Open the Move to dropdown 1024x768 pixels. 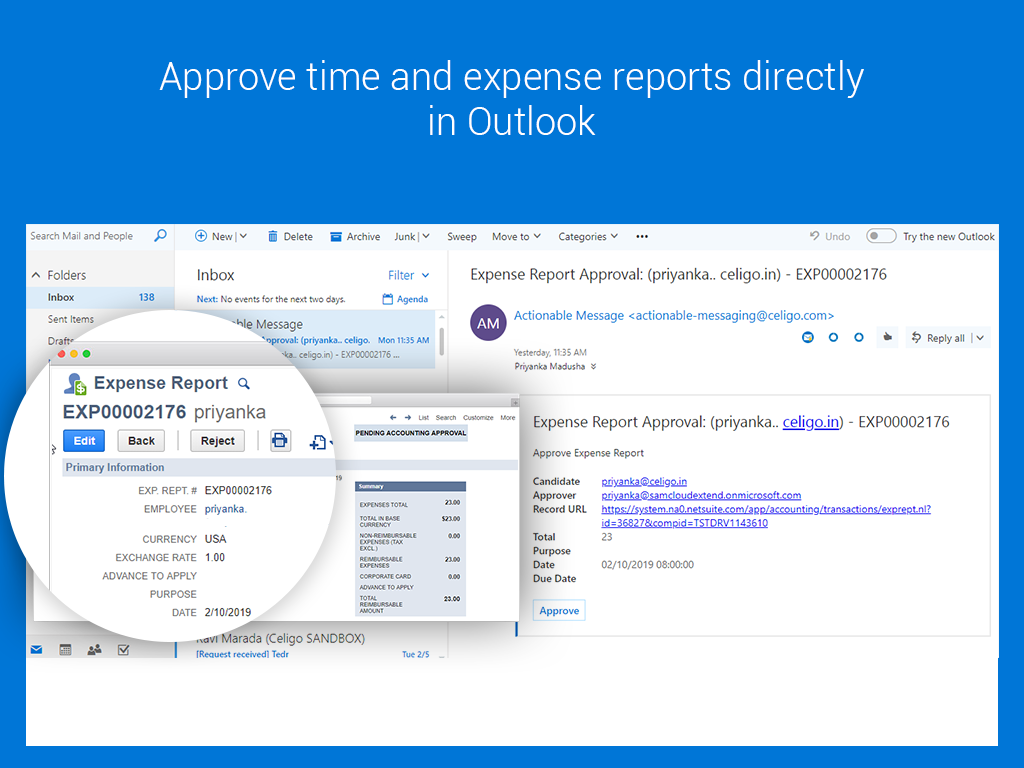tap(517, 236)
